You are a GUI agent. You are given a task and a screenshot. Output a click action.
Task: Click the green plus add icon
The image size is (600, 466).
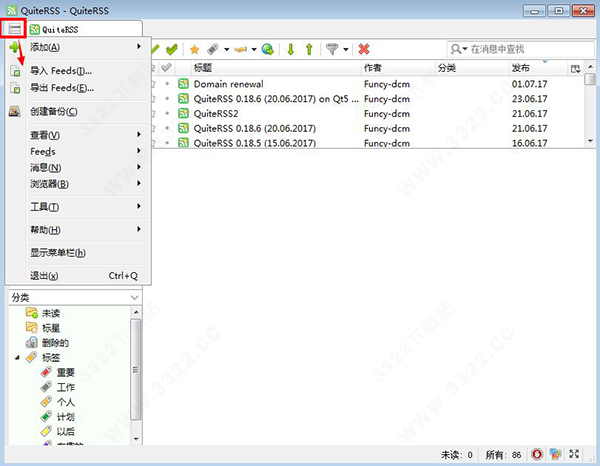pyautogui.click(x=14, y=47)
